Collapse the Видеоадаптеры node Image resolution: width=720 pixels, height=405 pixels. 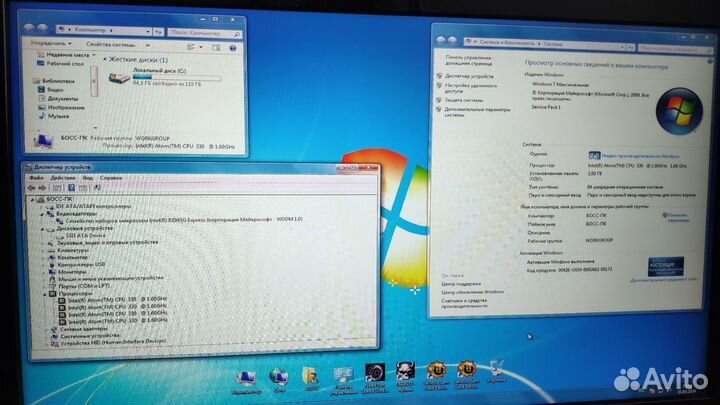(42, 214)
